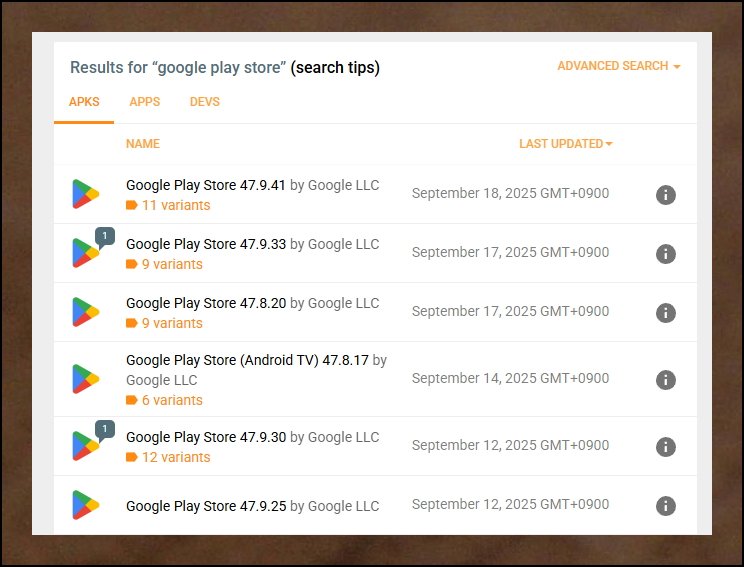Open the search tips link
This screenshot has height=567, width=744.
[335, 67]
